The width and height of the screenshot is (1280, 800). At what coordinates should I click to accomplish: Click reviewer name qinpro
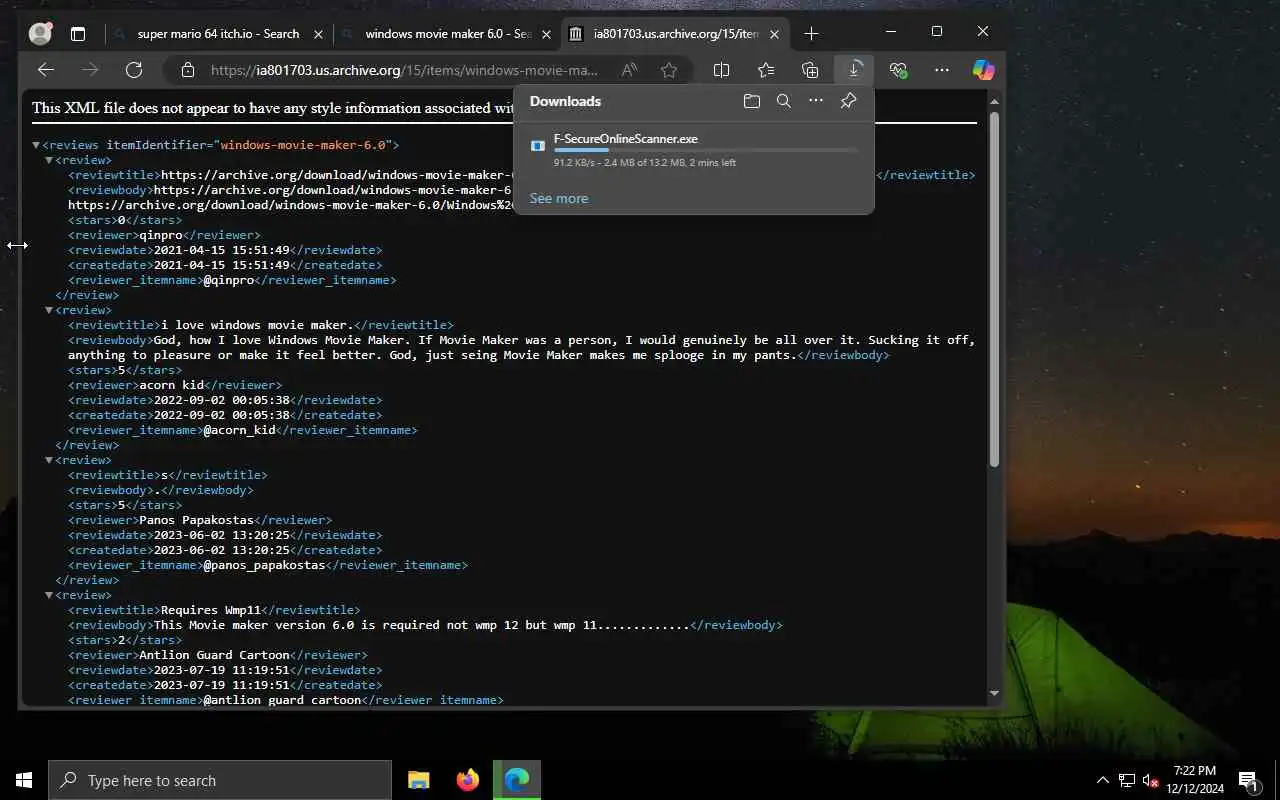(161, 235)
